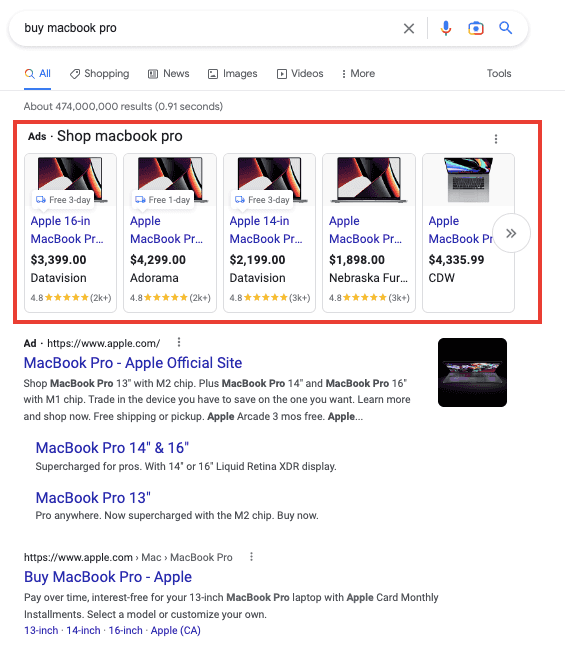Click the product image of the Adorama card
Screen dimensions: 565x650
[170, 179]
